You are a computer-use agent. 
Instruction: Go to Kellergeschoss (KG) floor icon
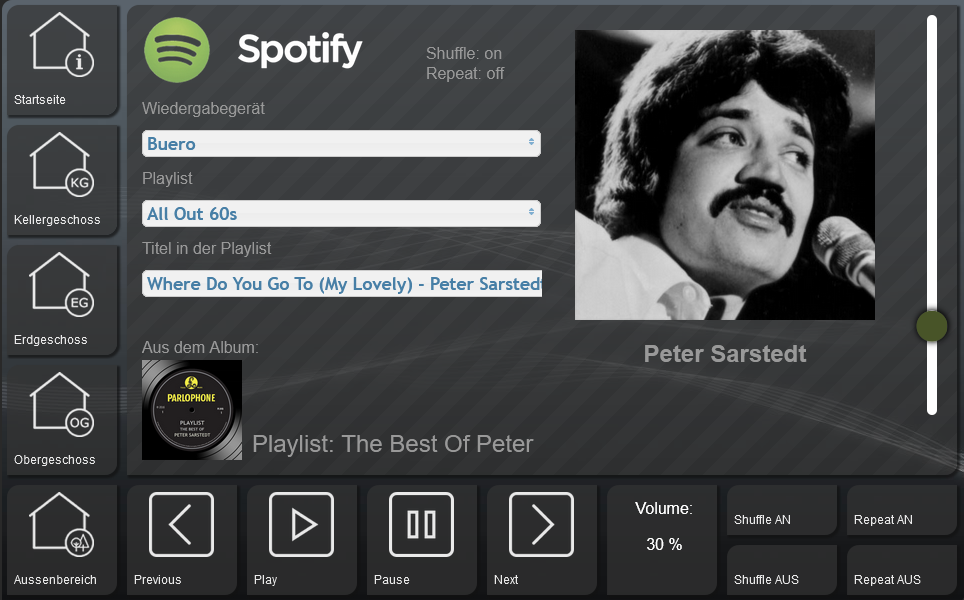[62, 165]
